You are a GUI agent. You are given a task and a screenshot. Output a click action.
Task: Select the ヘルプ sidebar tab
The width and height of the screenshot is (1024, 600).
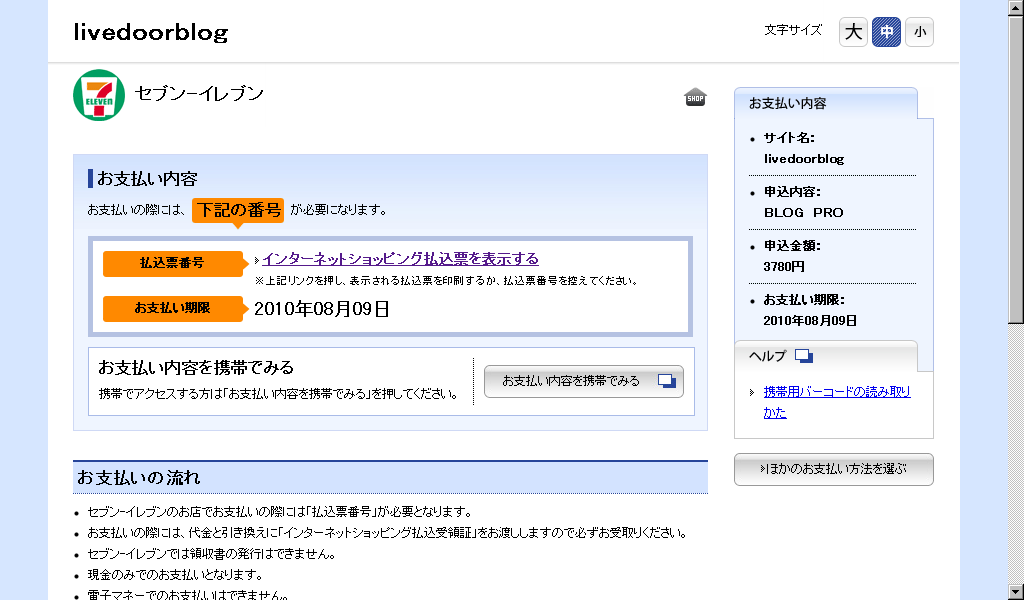click(826, 356)
